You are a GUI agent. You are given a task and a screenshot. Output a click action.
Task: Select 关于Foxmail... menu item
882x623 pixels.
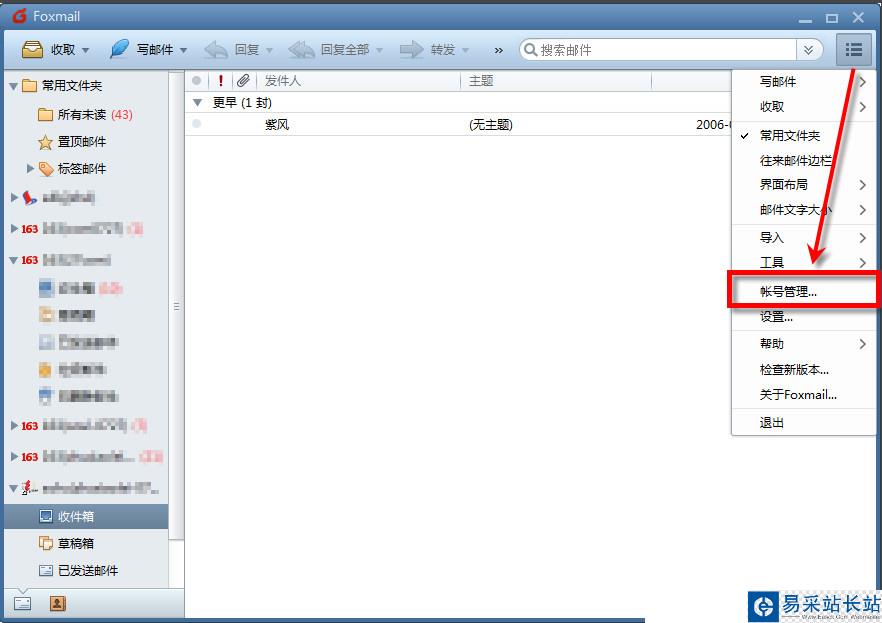click(x=803, y=395)
